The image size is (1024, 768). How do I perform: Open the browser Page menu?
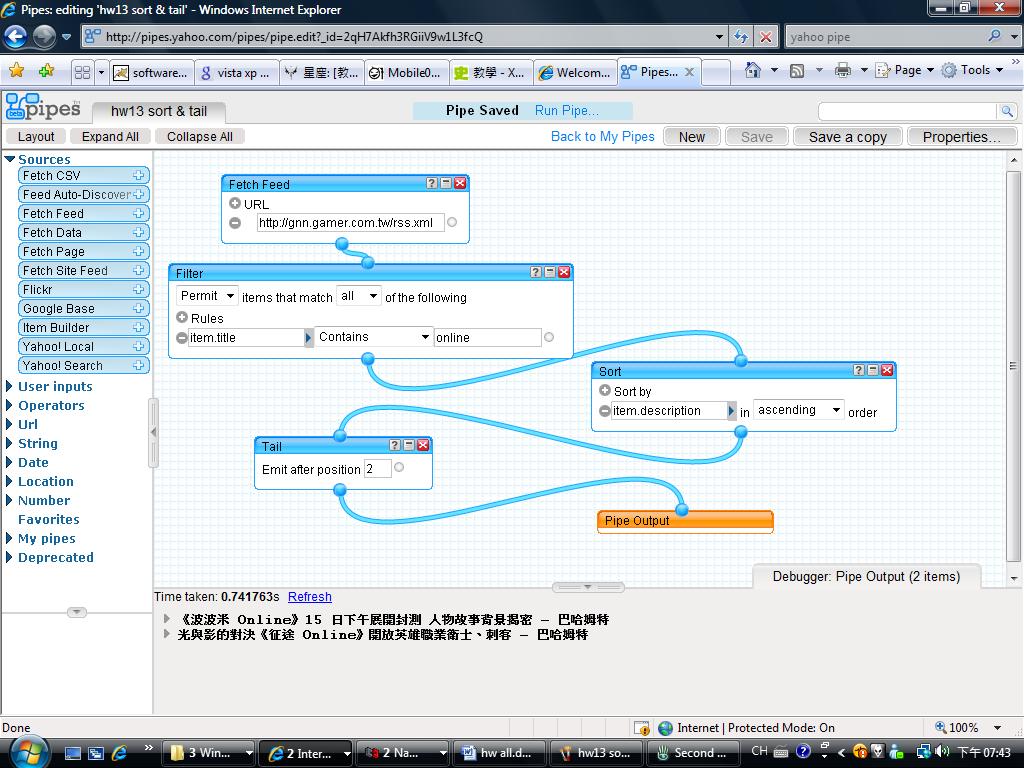pos(905,70)
